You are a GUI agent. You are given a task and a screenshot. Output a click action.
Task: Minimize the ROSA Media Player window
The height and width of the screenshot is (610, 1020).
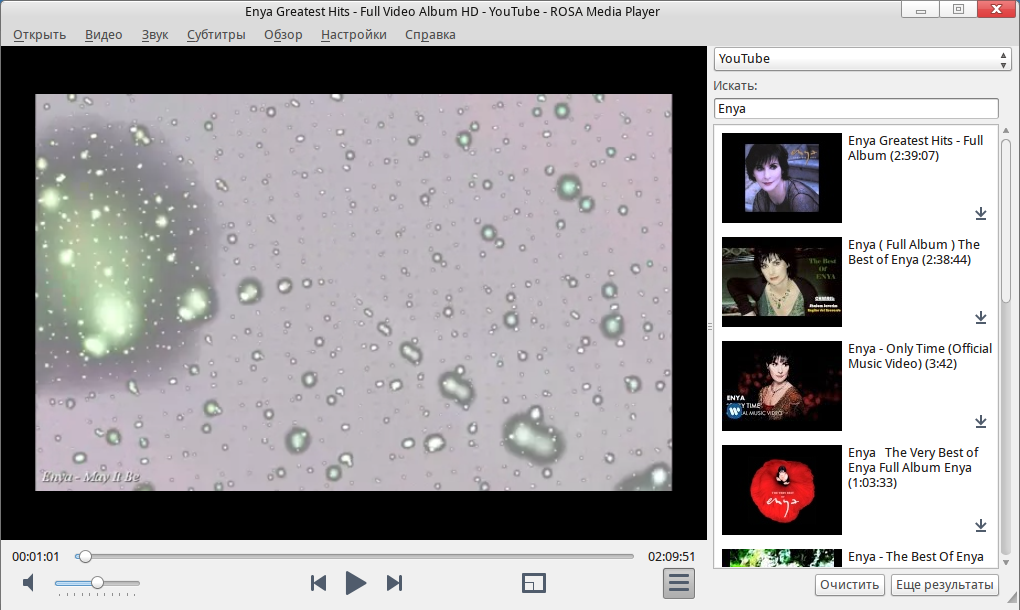coord(920,10)
